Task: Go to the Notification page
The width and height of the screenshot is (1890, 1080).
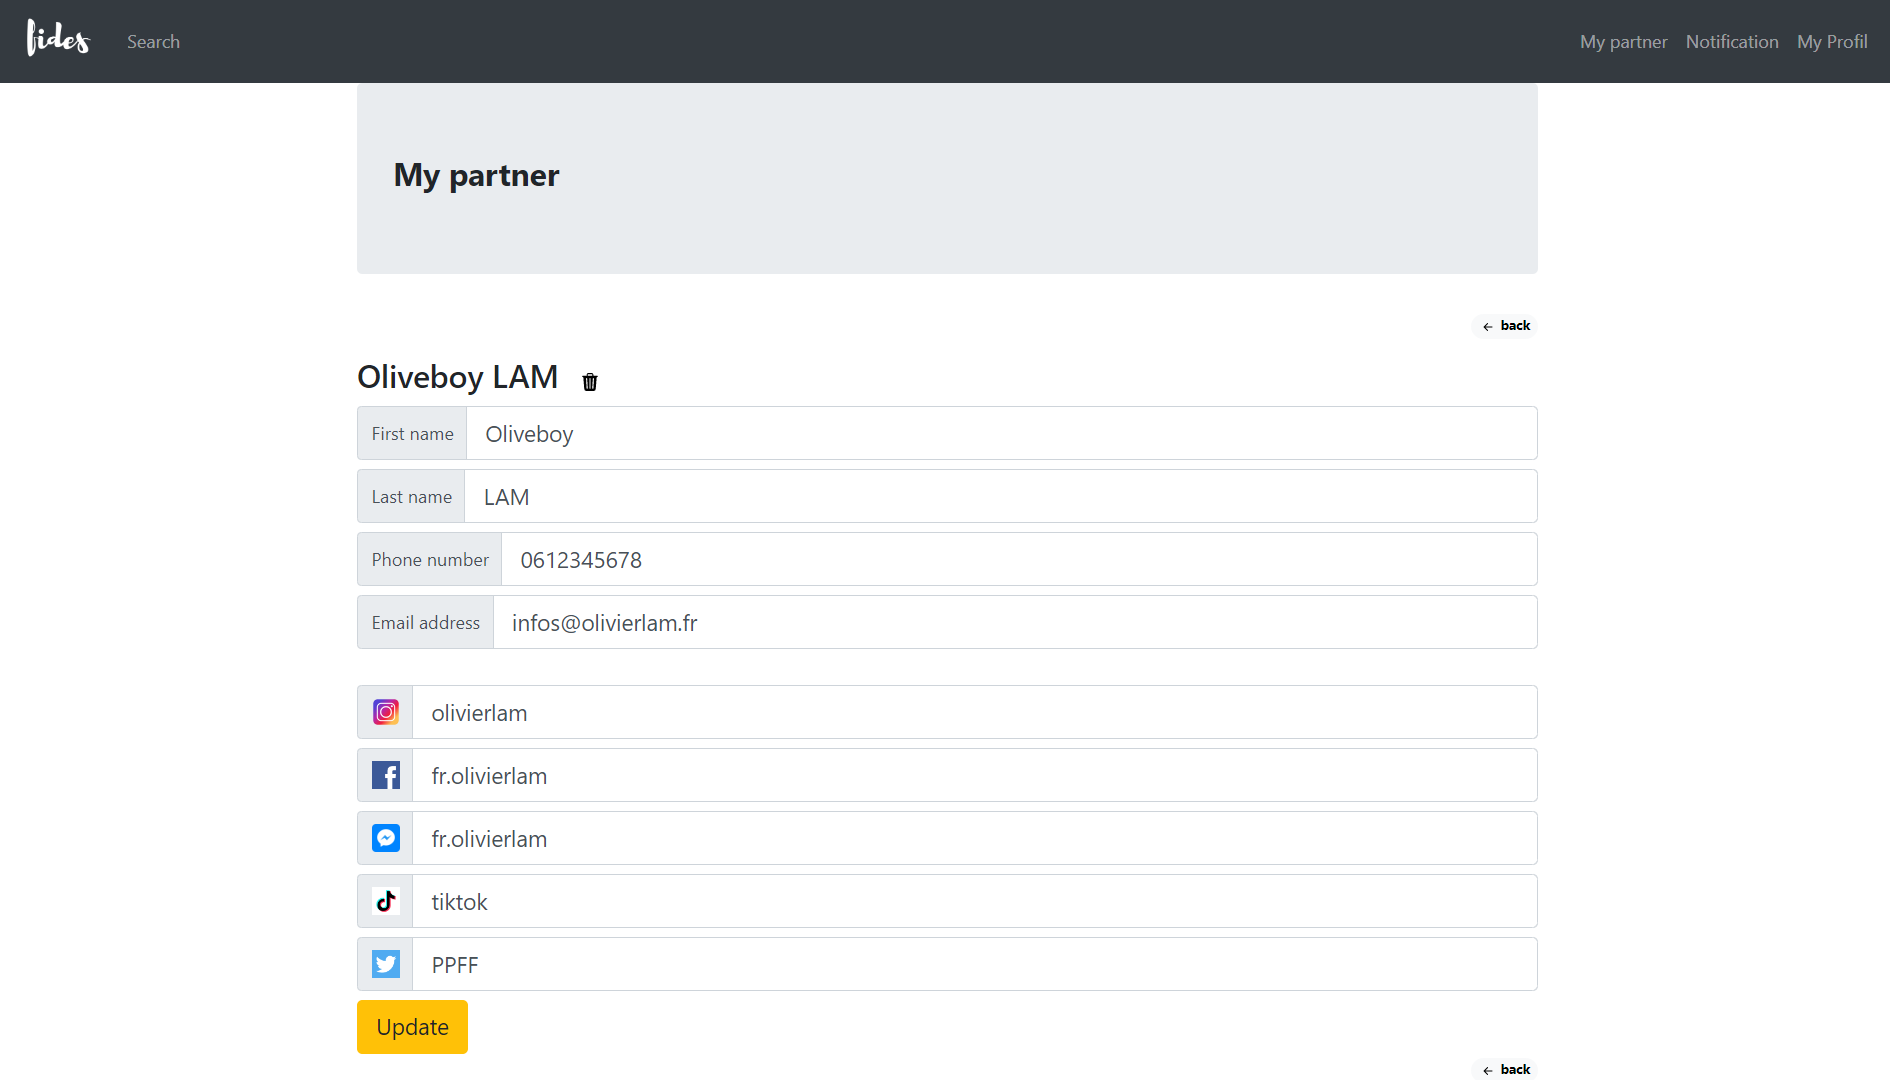Action: point(1731,42)
